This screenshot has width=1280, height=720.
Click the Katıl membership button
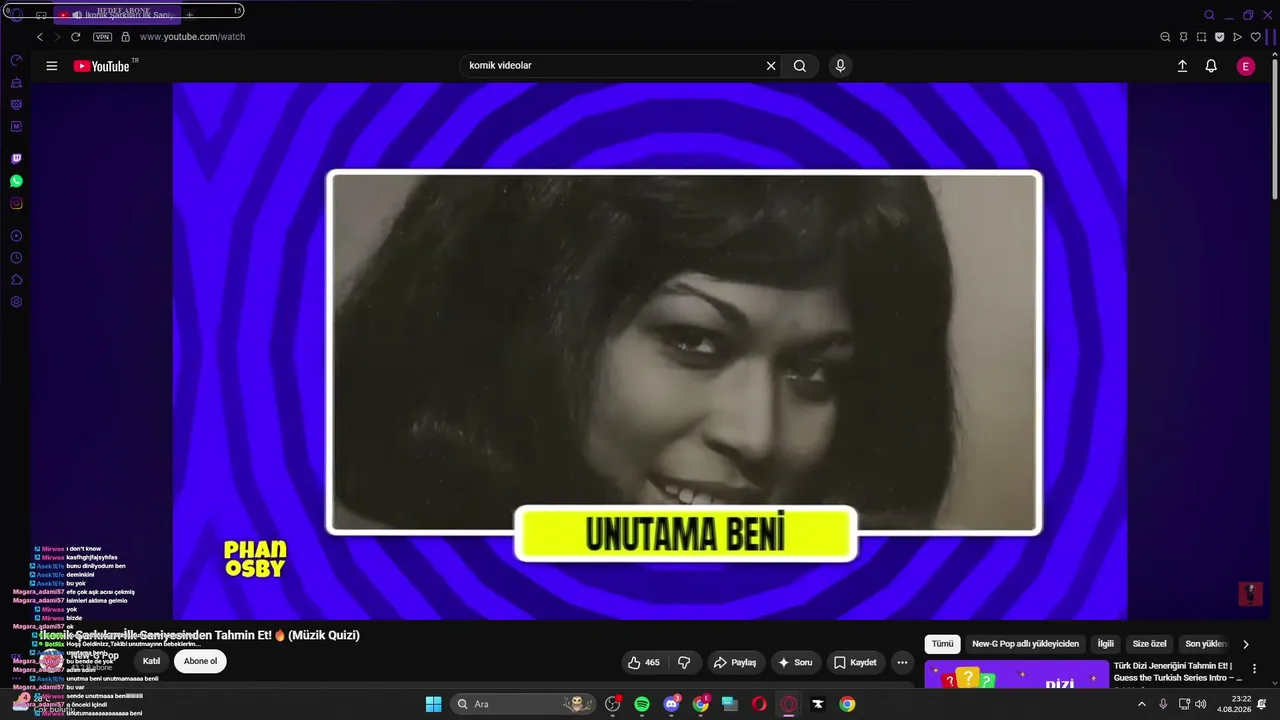point(151,661)
